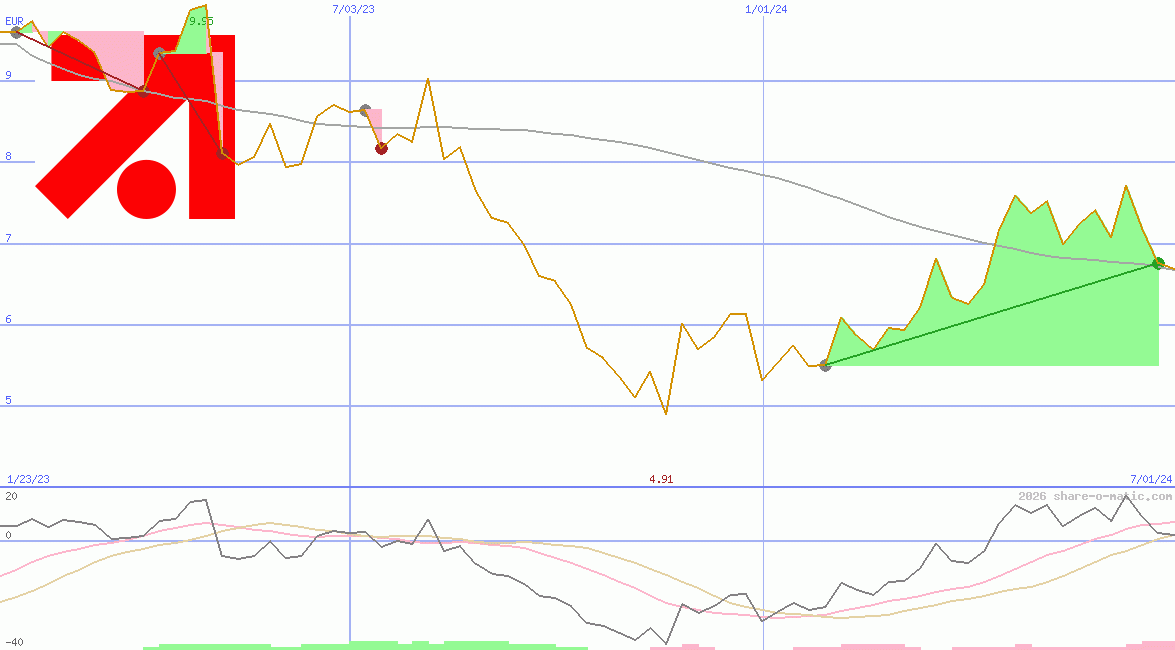Select the grey dot starting the green trend line
The image size is (1175, 650).
tap(825, 365)
